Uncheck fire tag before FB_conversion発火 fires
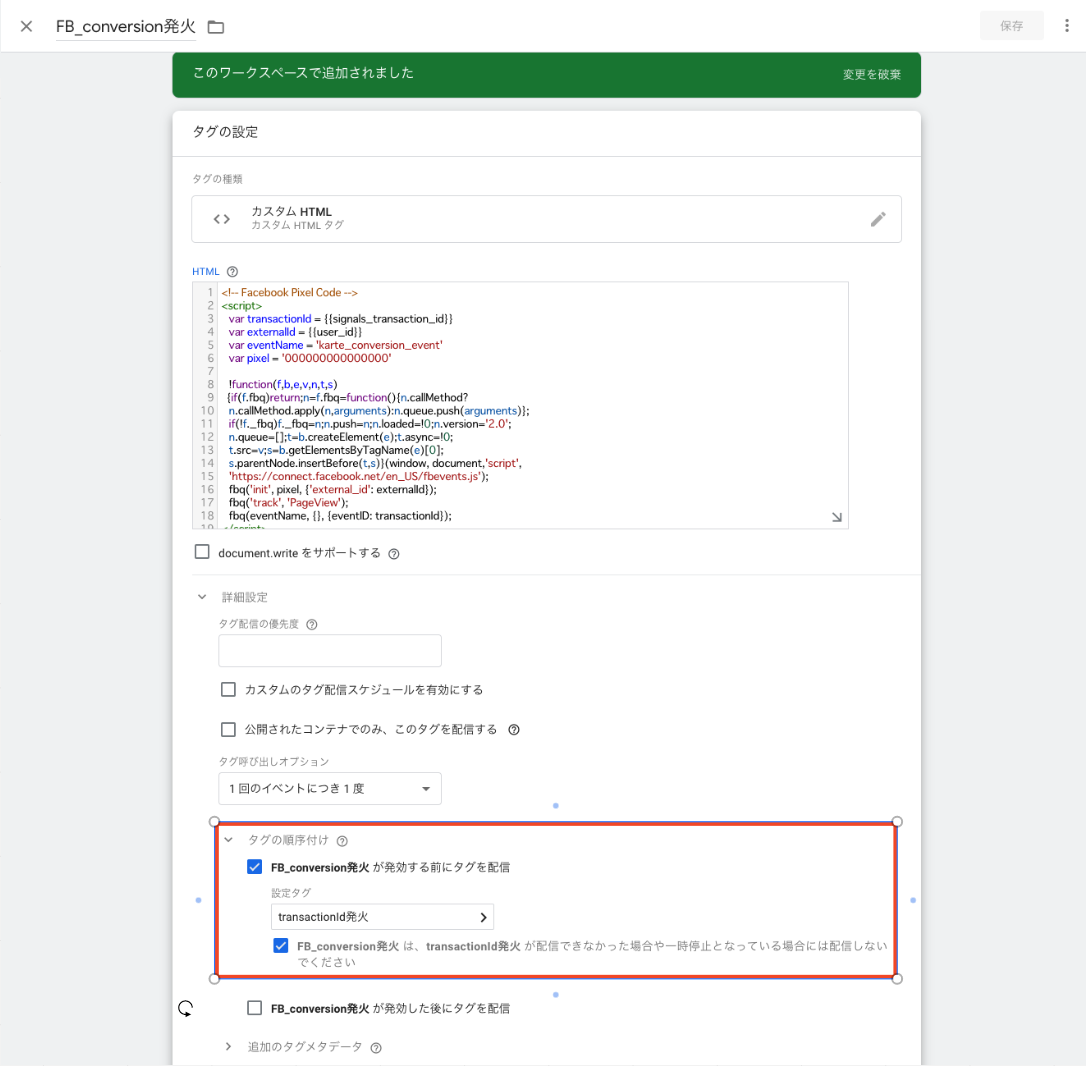This screenshot has height=1066, width=1086. (254, 867)
